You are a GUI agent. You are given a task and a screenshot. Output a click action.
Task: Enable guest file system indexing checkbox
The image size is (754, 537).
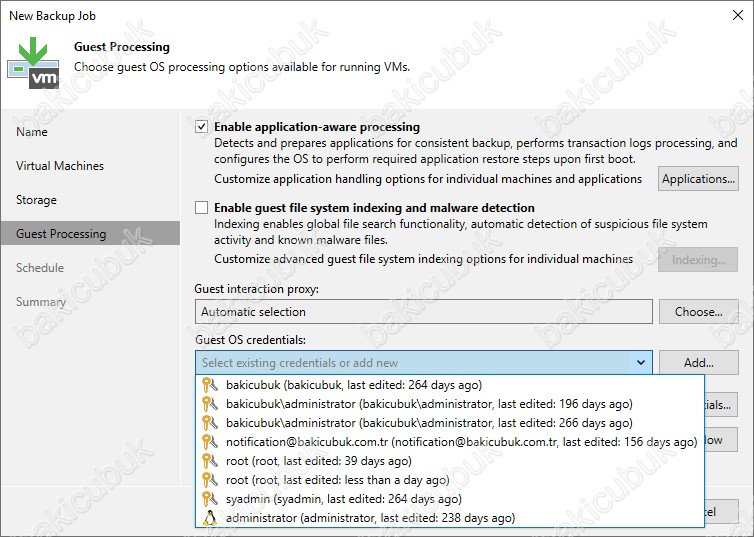point(201,208)
